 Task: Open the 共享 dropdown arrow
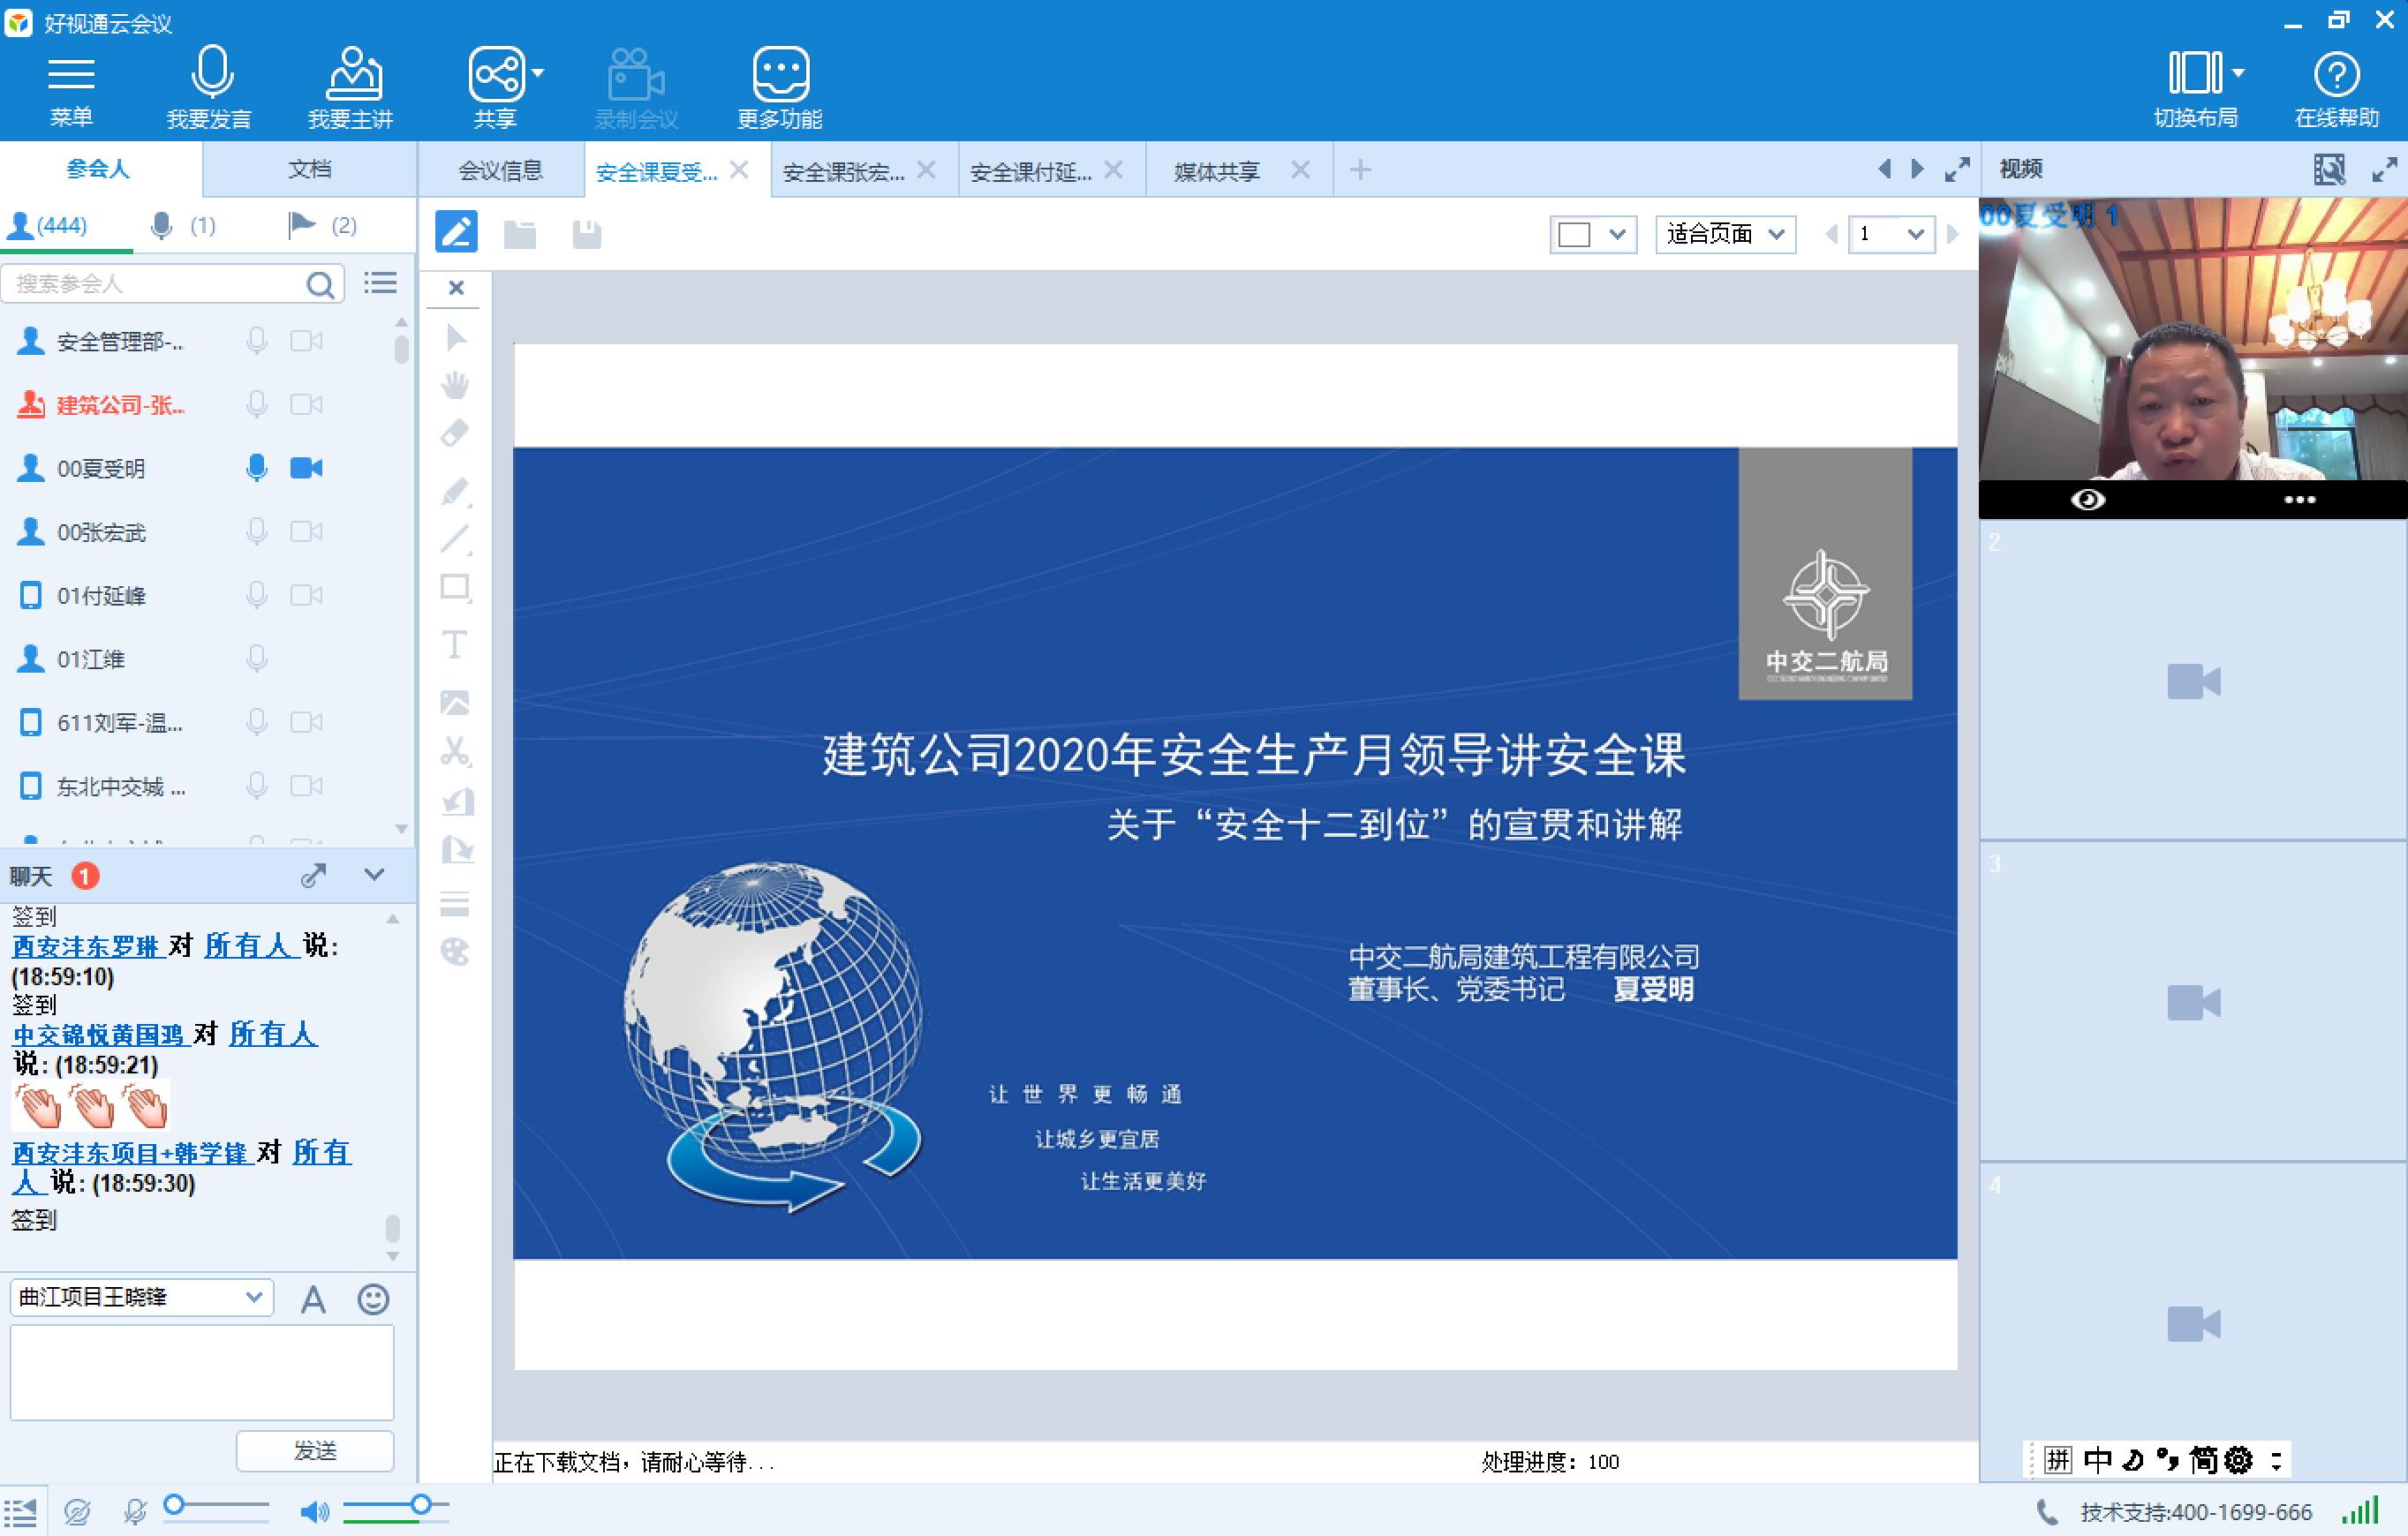coord(538,73)
